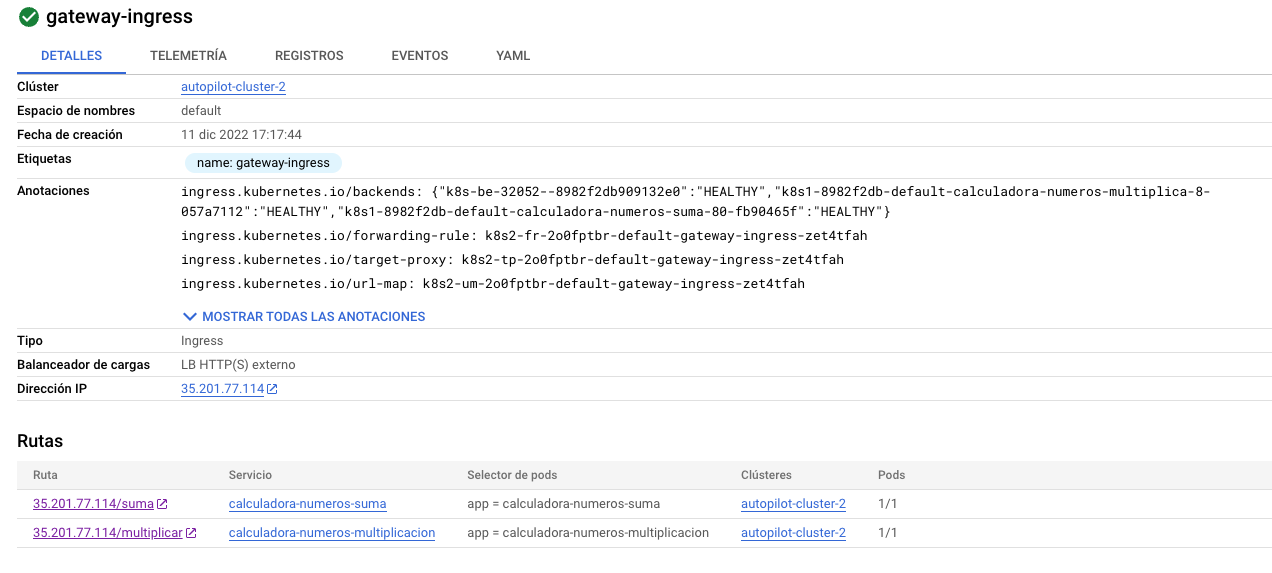The width and height of the screenshot is (1272, 573).
Task: Expand Mostrar todas las anotaciones
Action: click(304, 316)
